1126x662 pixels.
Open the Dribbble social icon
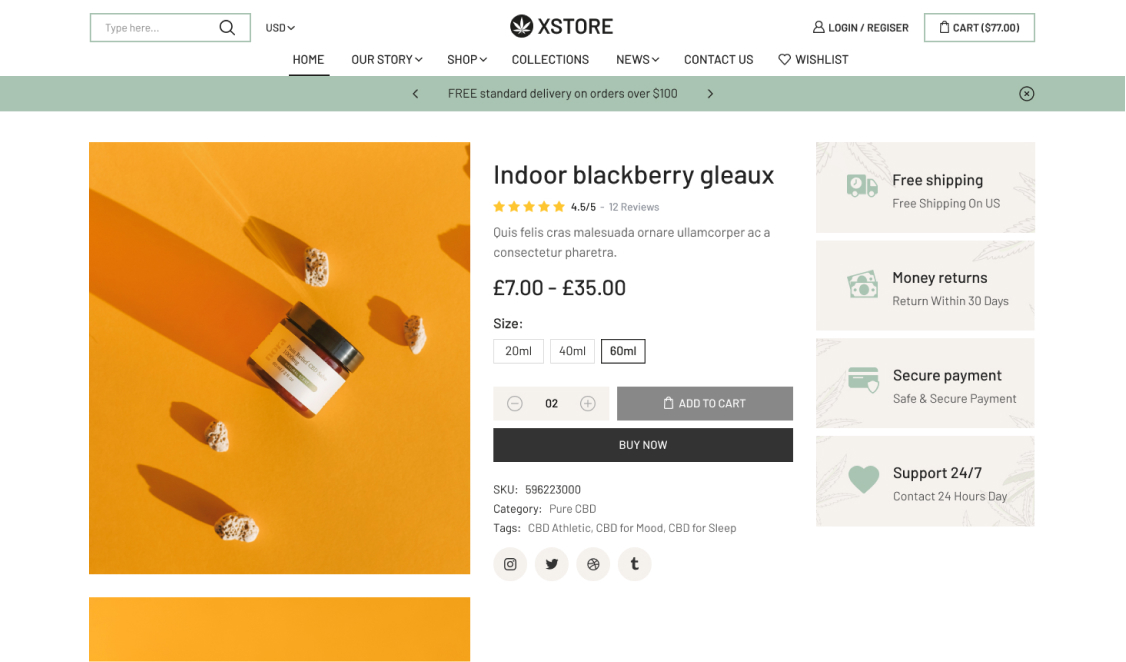pos(593,564)
